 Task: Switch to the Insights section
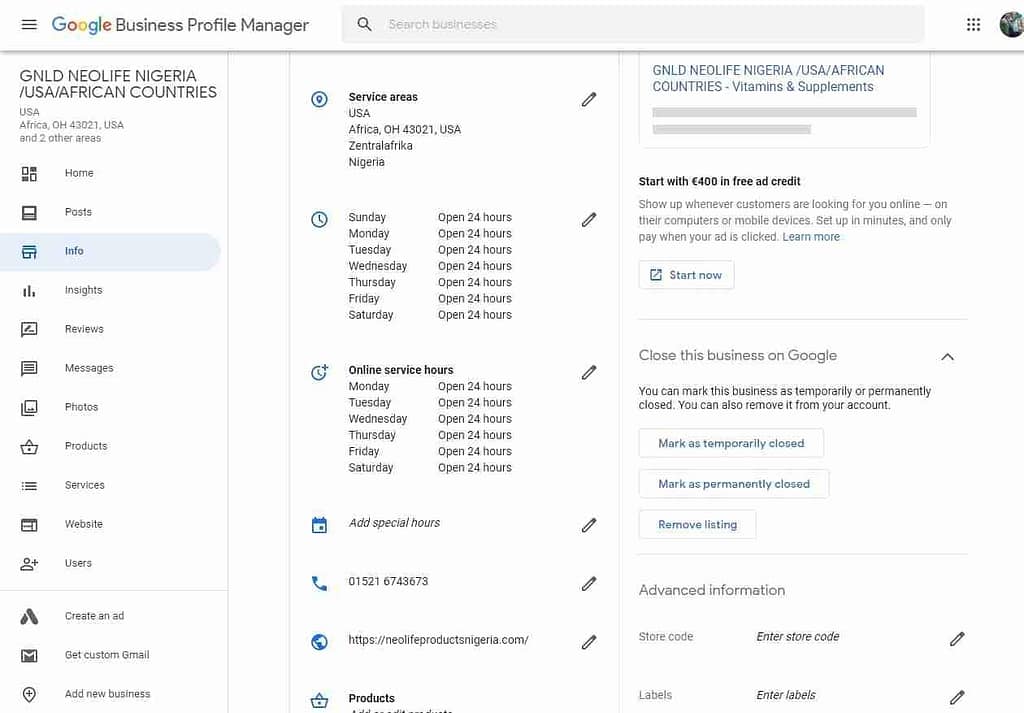(83, 290)
